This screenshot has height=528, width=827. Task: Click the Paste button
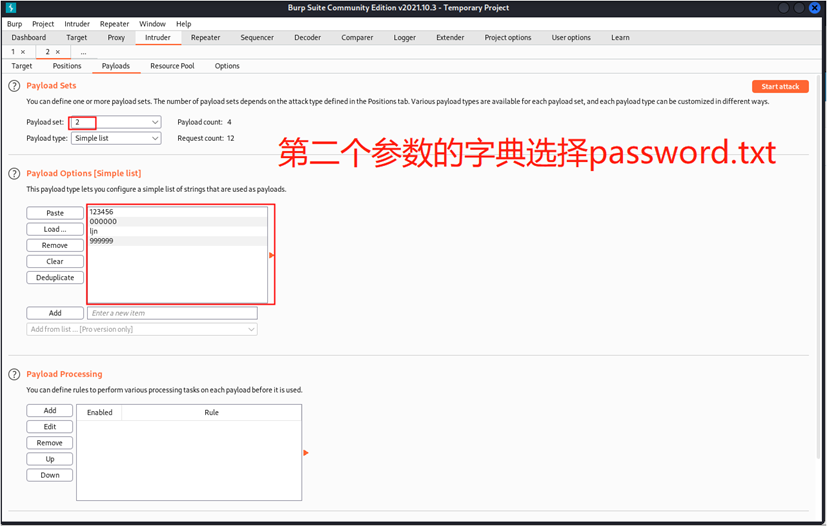55,214
